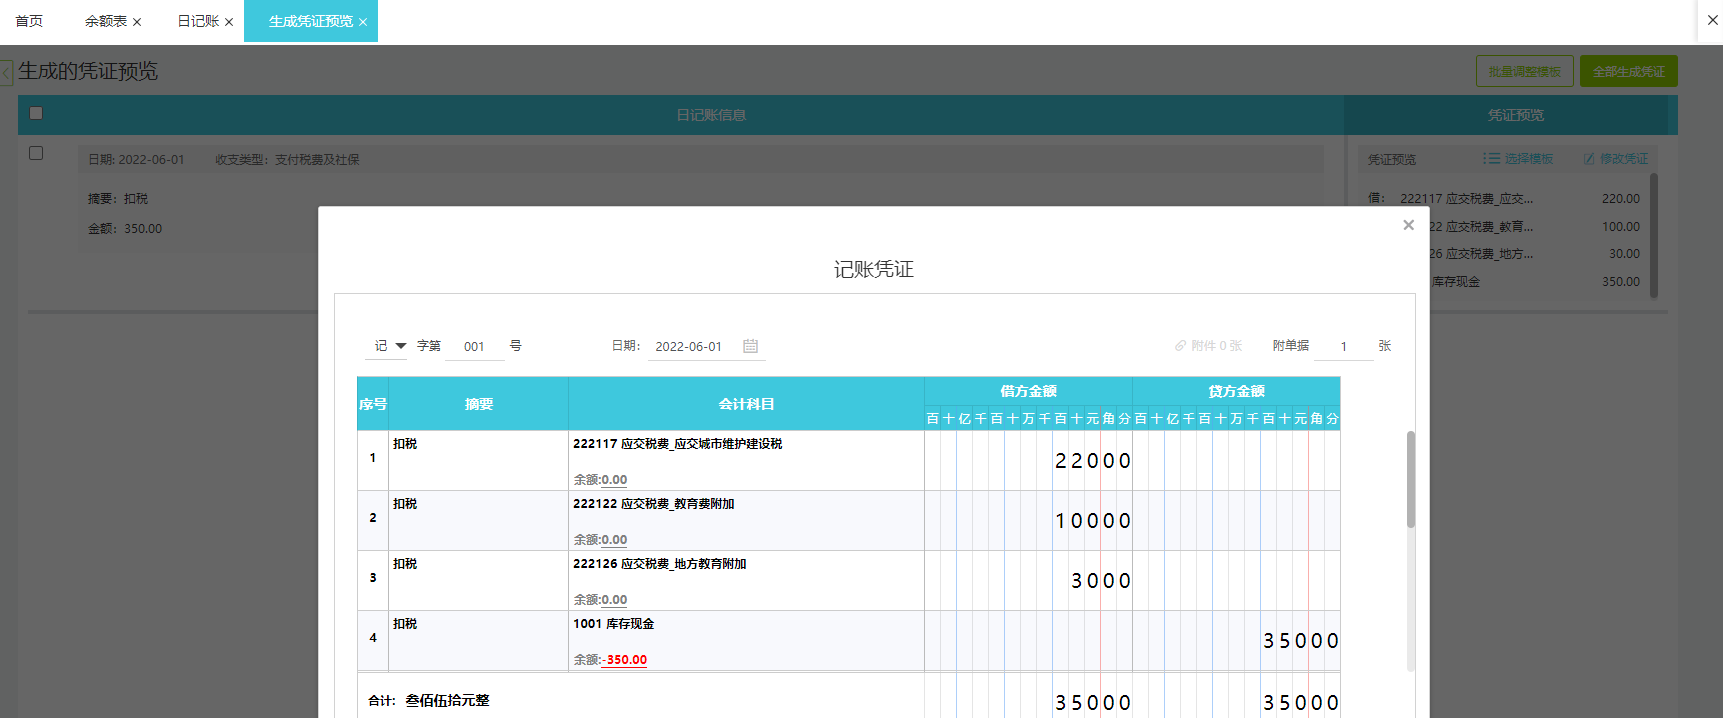Click the voucher number field 001
Screen dimensions: 1723x718
click(474, 347)
